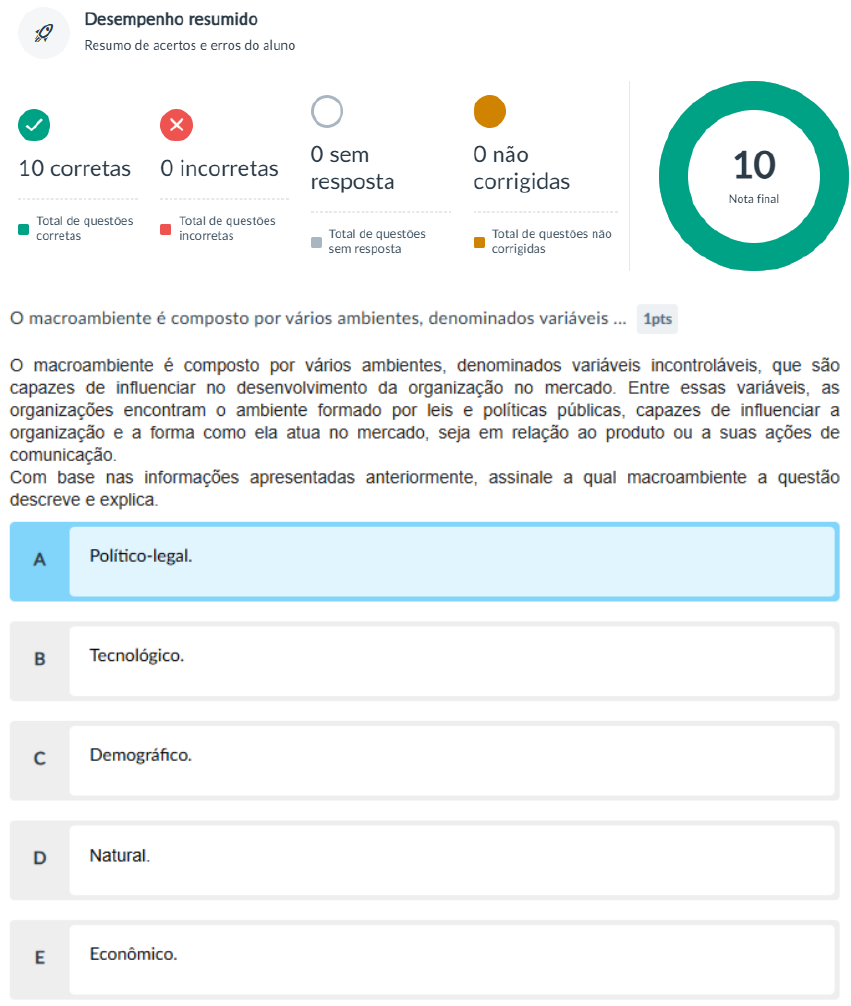This screenshot has width=851, height=1006.
Task: Click the empty gray circle unanswered icon
Action: tap(327, 111)
